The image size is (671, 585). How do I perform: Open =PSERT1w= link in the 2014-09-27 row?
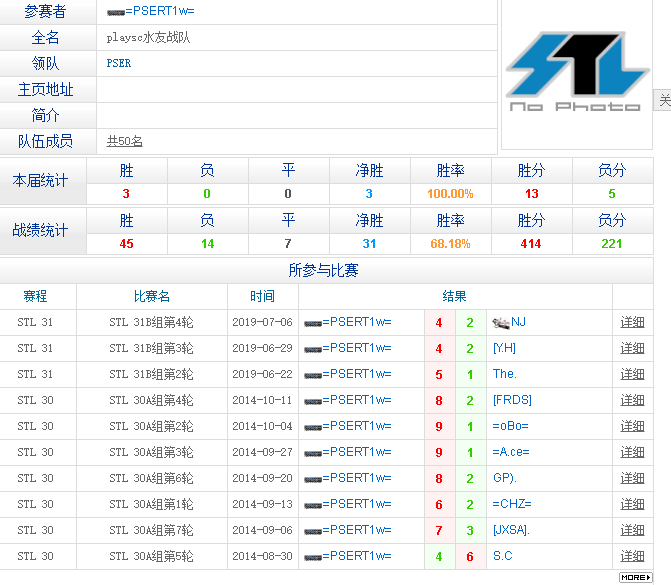click(x=357, y=452)
